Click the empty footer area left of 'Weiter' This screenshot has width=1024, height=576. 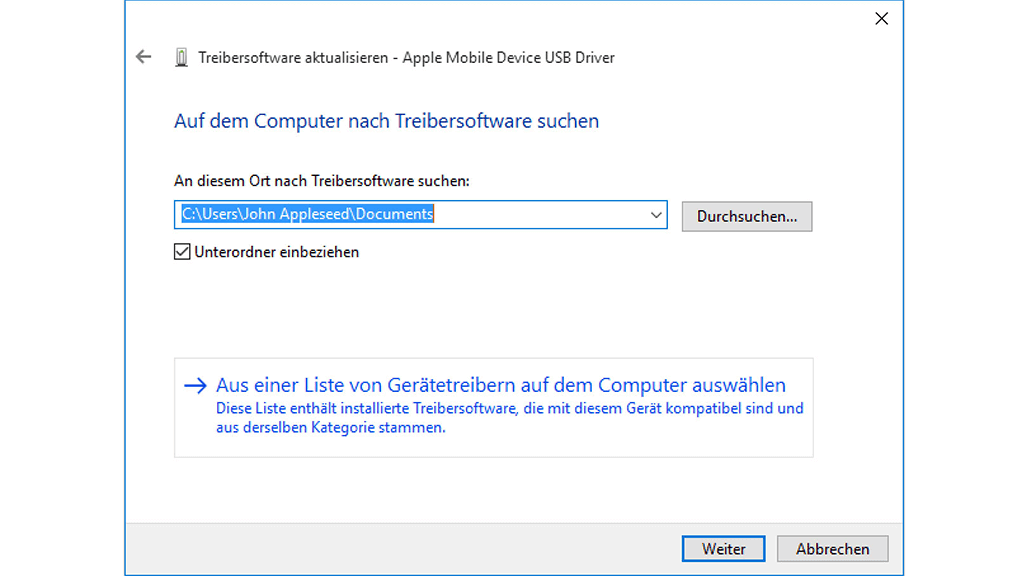pos(400,549)
